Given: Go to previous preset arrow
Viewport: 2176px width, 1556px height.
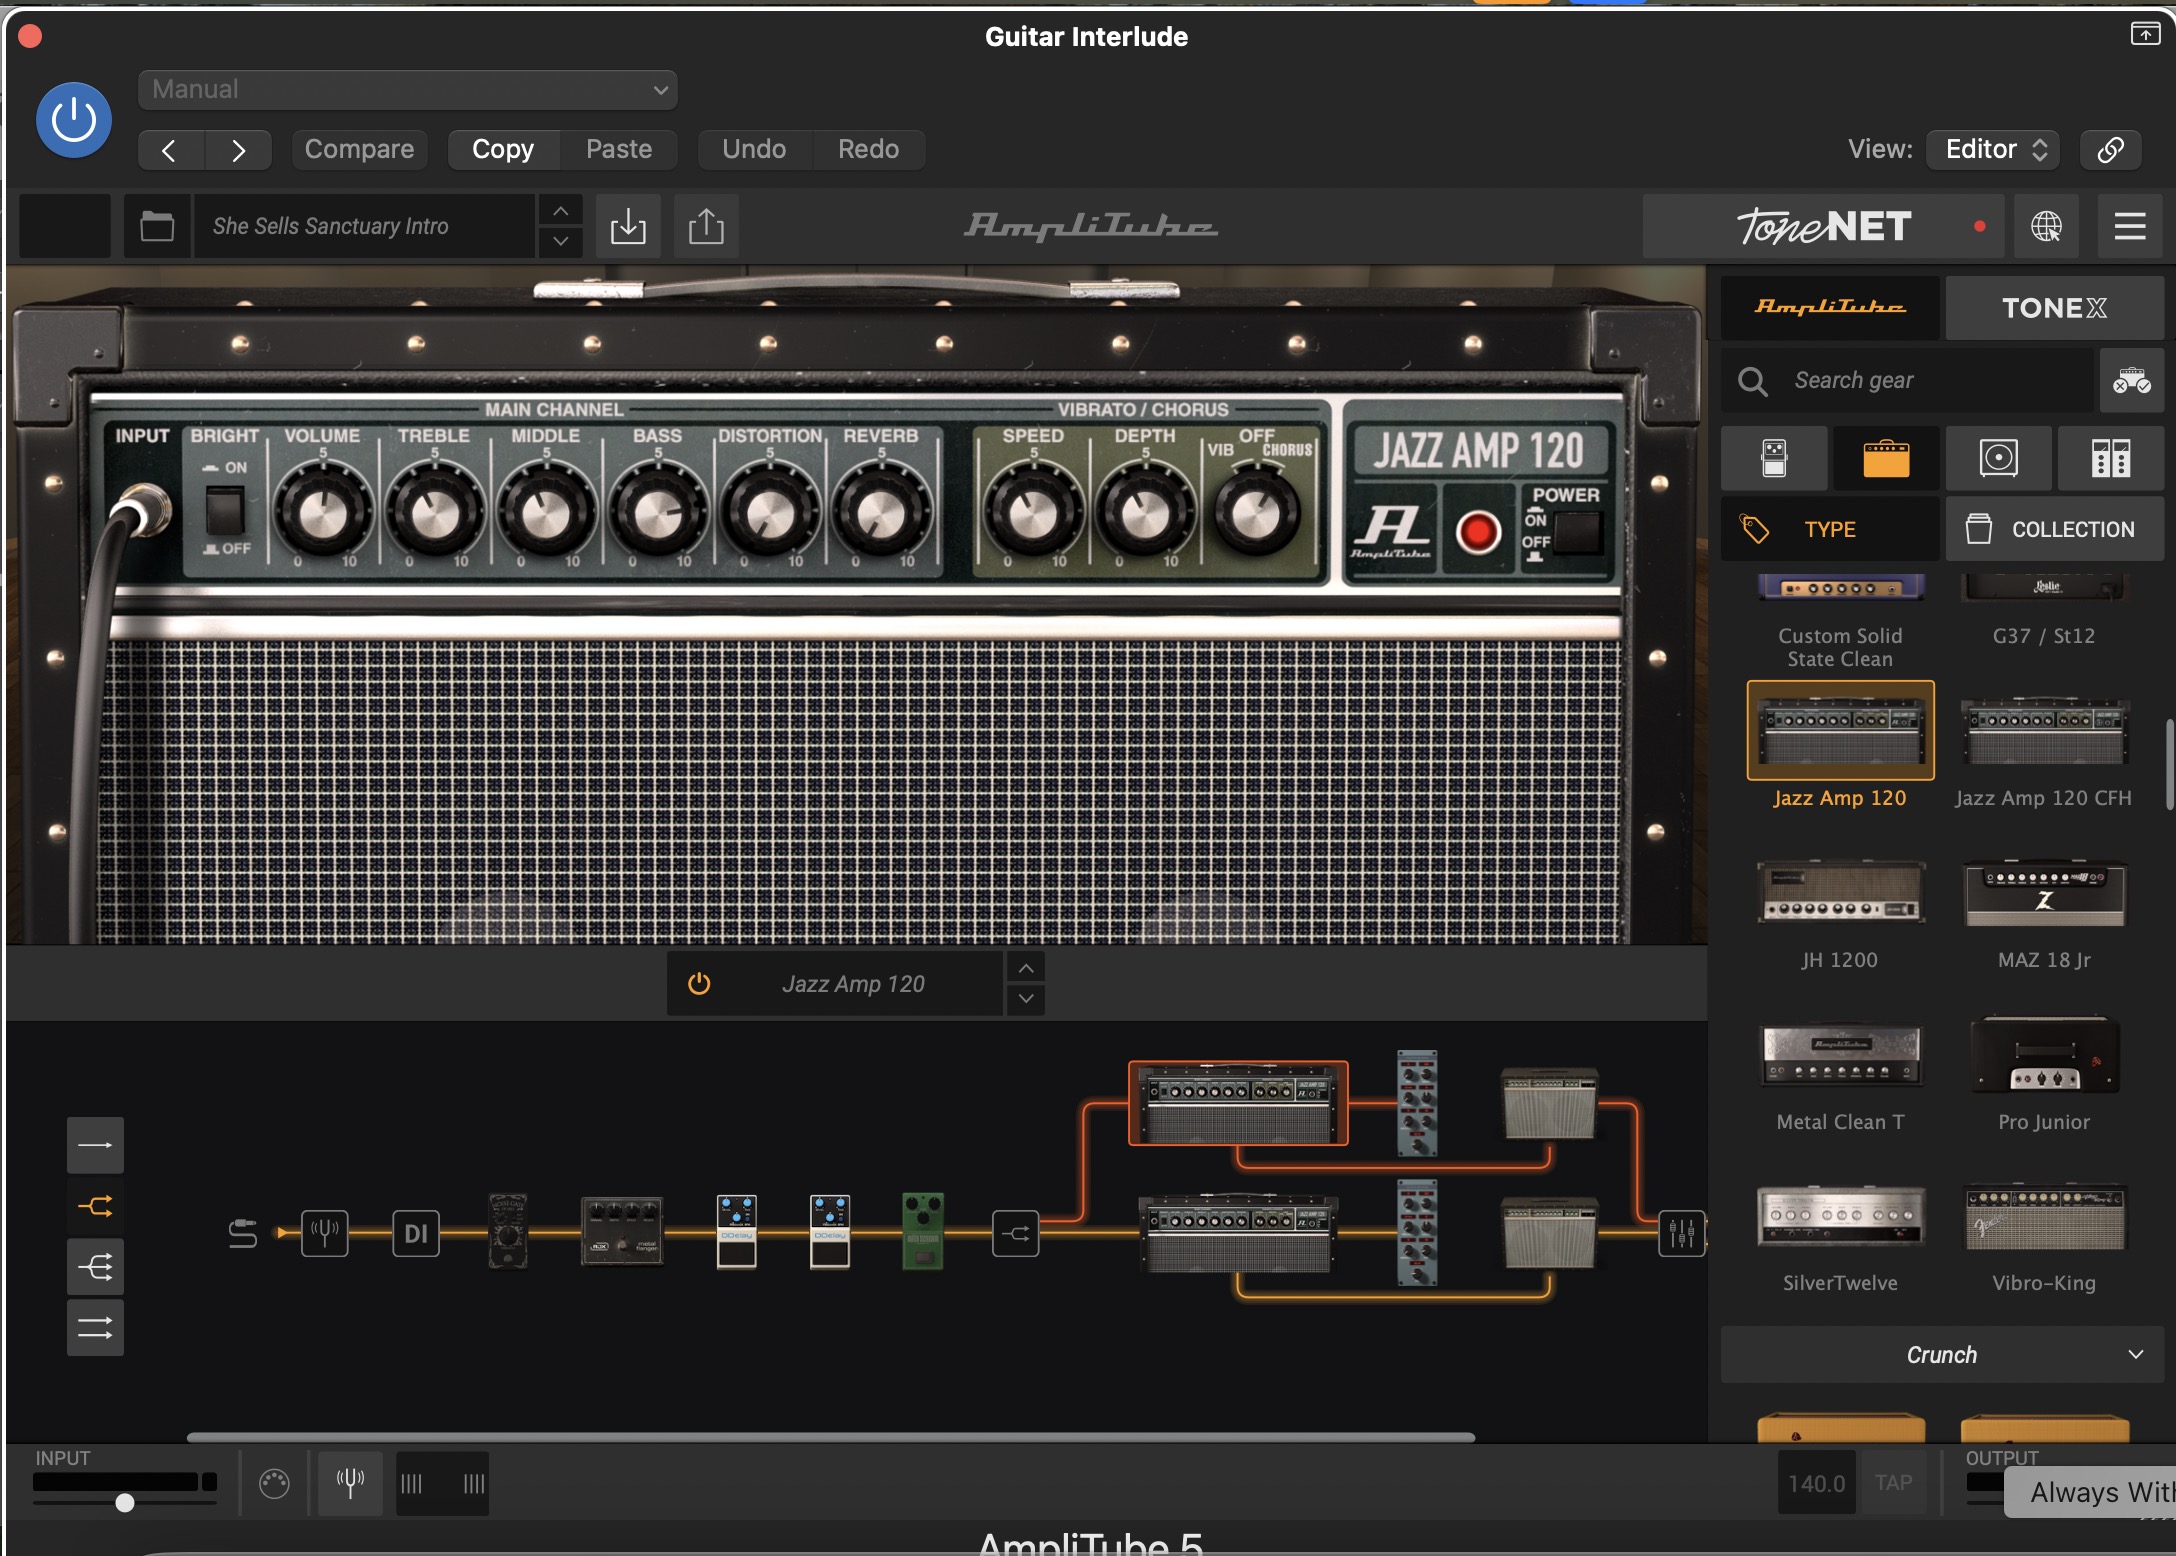Looking at the screenshot, I should click(x=170, y=150).
